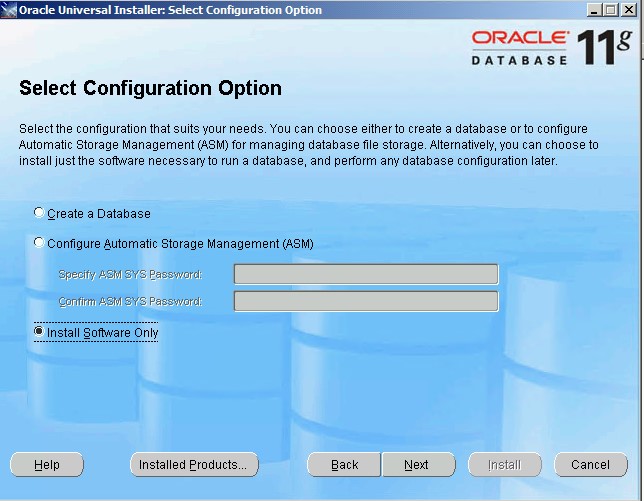The height and width of the screenshot is (501, 644).
Task: Click the window title bar text
Action: pyautogui.click(x=170, y=10)
